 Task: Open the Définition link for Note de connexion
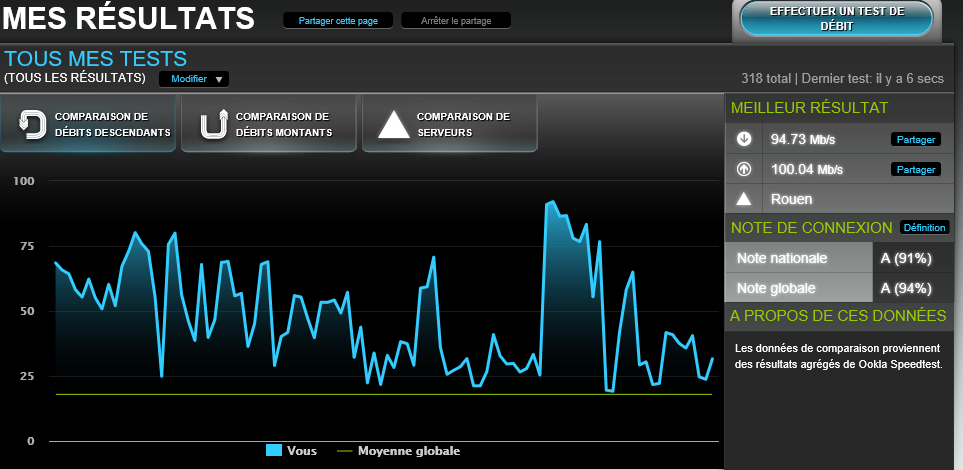(924, 227)
